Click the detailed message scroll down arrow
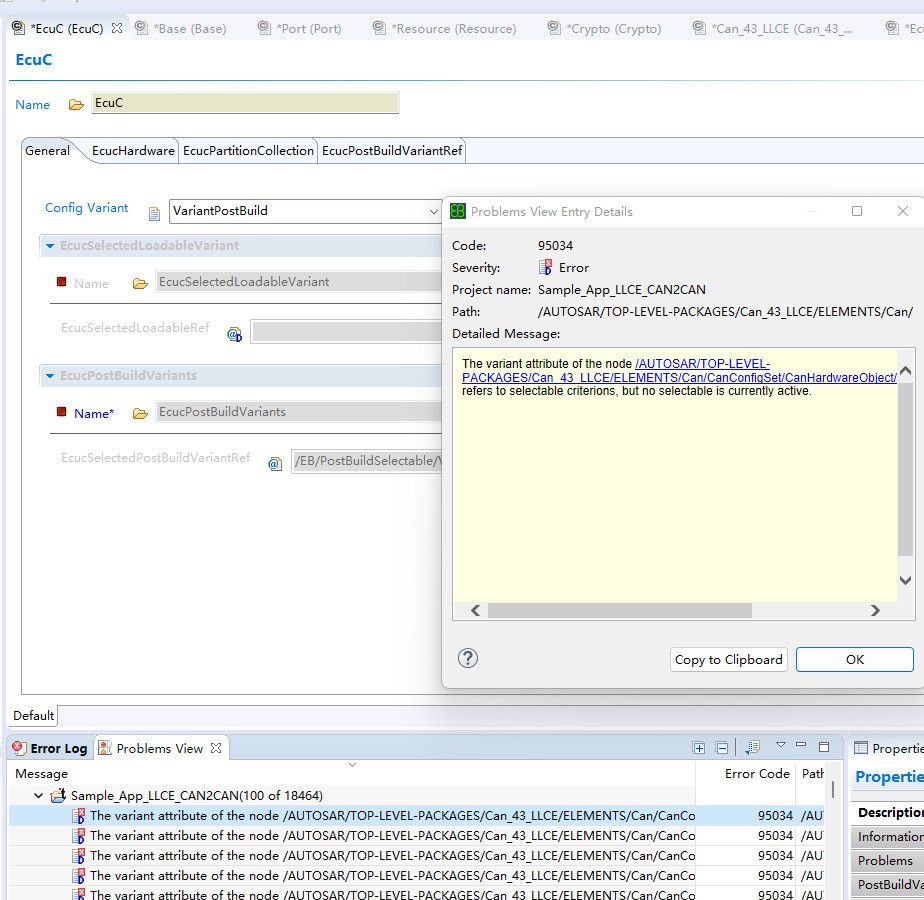Image resolution: width=924 pixels, height=900 pixels. click(x=906, y=580)
